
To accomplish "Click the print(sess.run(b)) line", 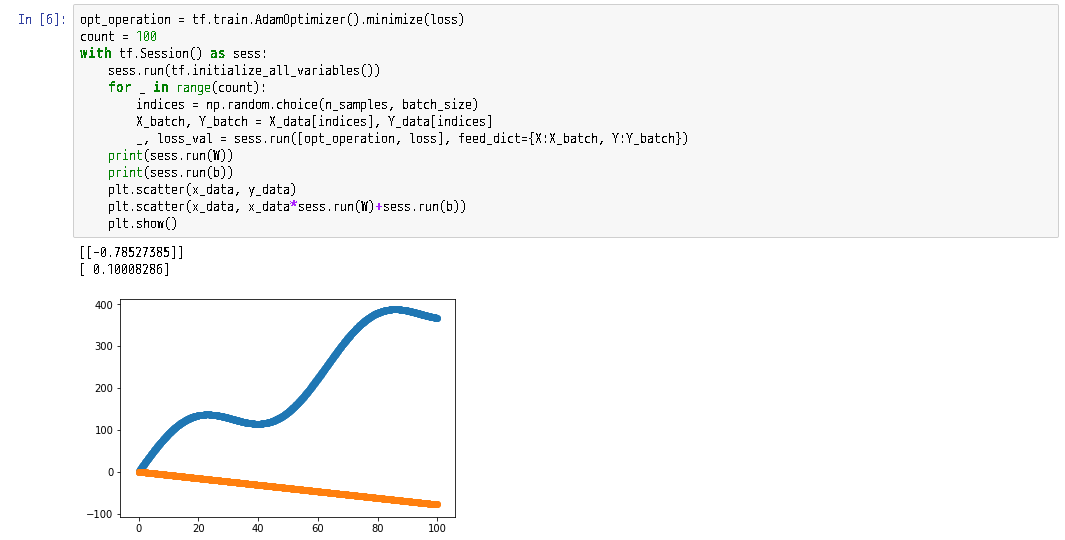I will coord(170,172).
